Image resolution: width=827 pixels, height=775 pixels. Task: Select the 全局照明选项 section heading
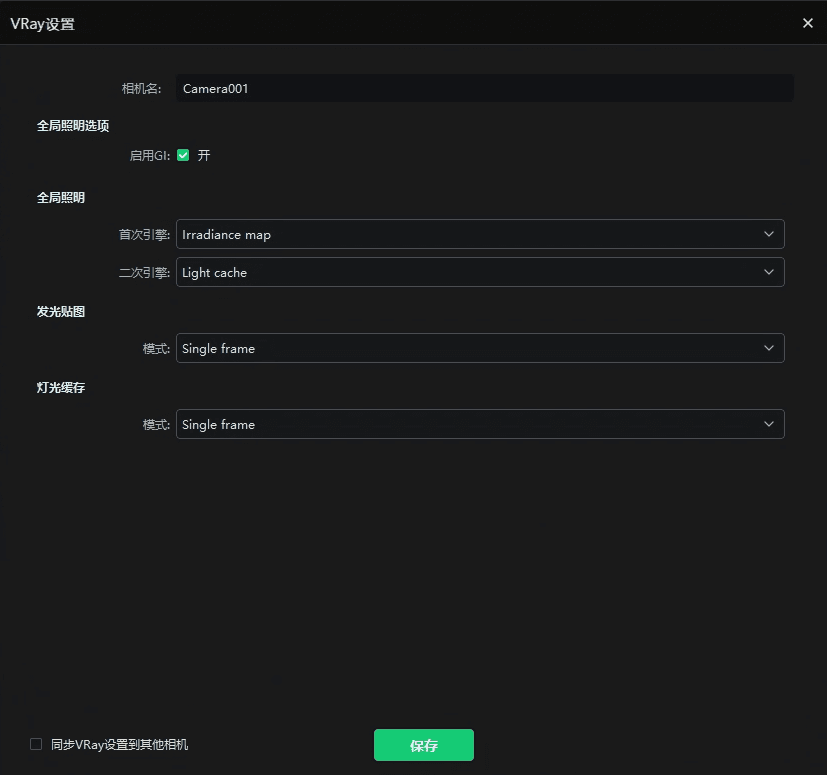pos(73,126)
